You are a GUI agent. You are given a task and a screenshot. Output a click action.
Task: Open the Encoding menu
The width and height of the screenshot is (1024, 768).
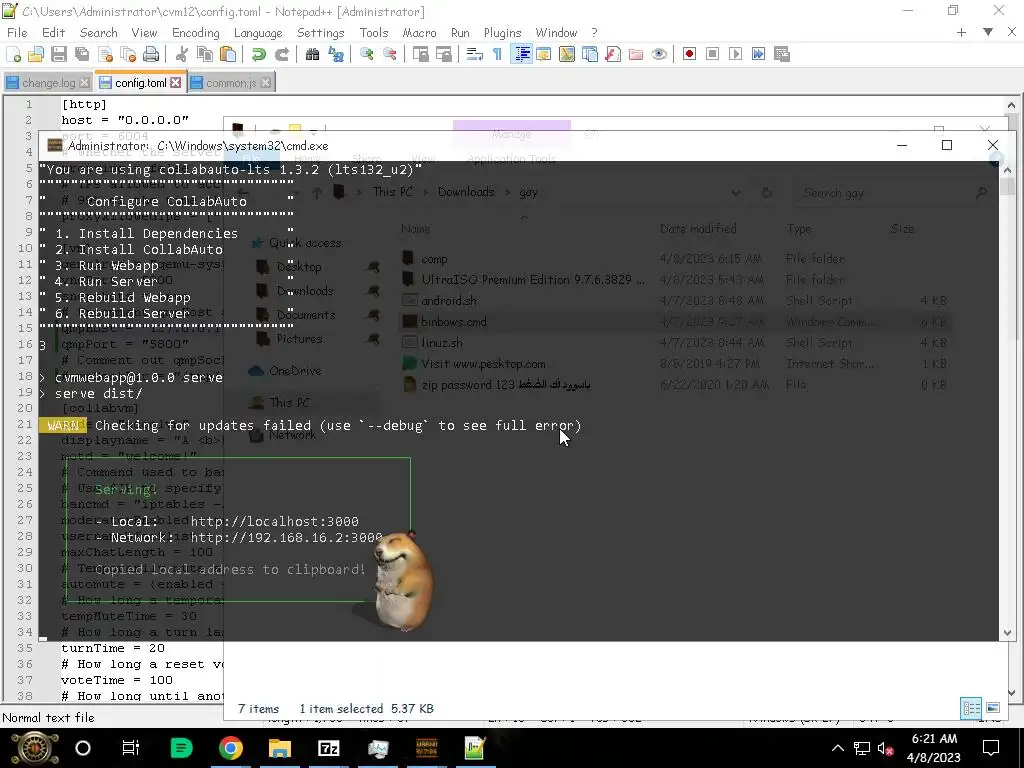click(195, 33)
